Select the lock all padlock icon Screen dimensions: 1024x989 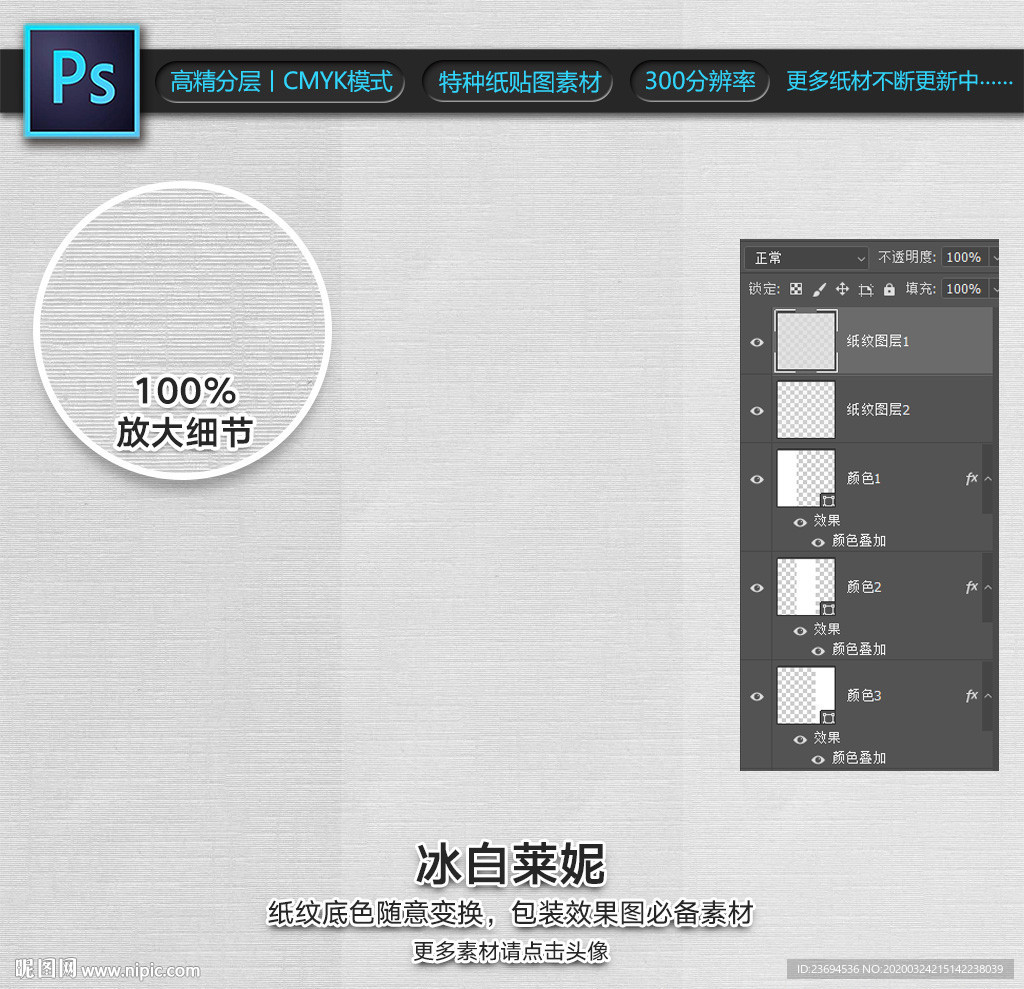coord(889,289)
